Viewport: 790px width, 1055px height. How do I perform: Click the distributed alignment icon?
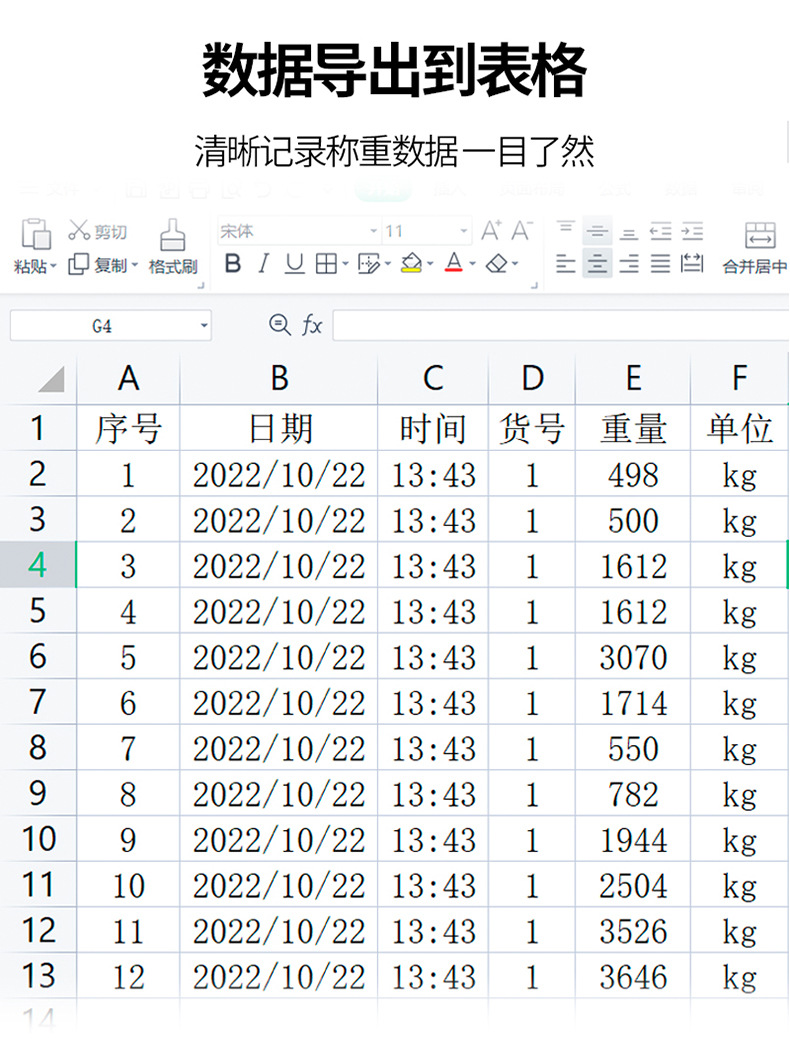tap(692, 263)
